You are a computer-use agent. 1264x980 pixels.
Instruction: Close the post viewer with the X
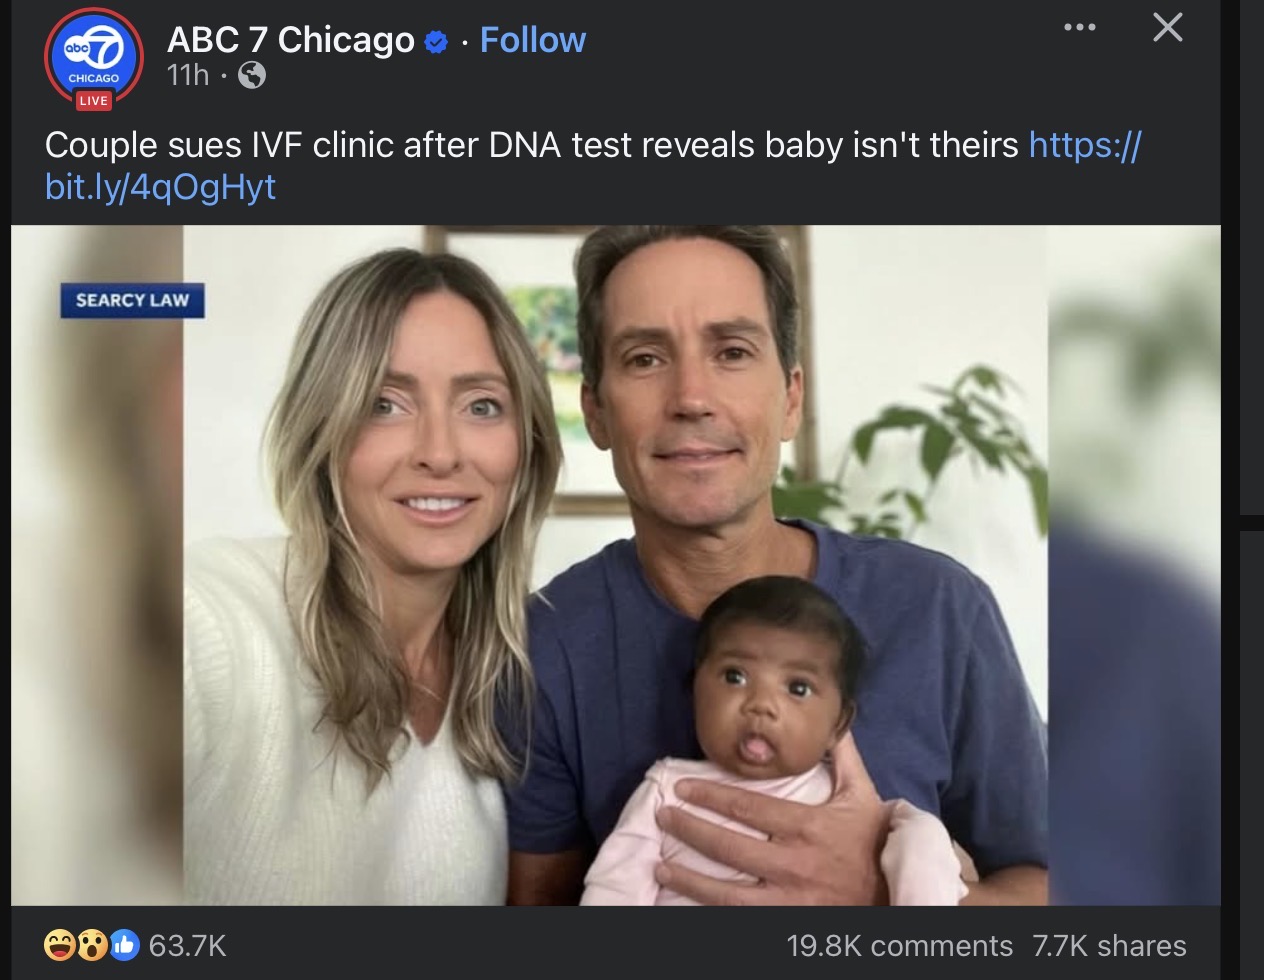[x=1167, y=27]
